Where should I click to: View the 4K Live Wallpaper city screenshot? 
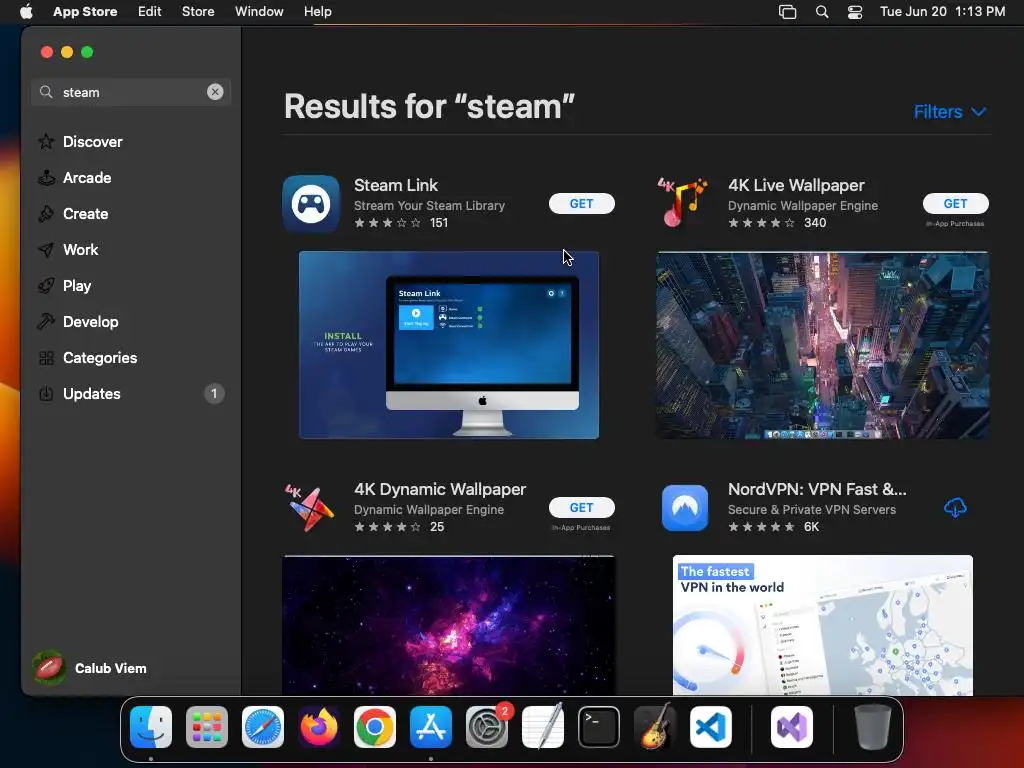click(x=822, y=345)
